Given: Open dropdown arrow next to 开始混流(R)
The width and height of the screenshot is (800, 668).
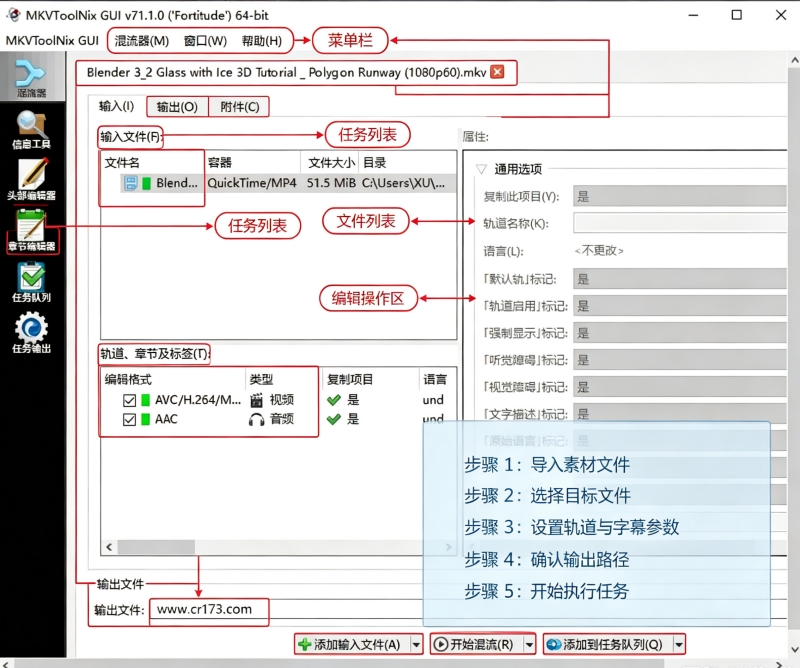Looking at the screenshot, I should pyautogui.click(x=530, y=645).
